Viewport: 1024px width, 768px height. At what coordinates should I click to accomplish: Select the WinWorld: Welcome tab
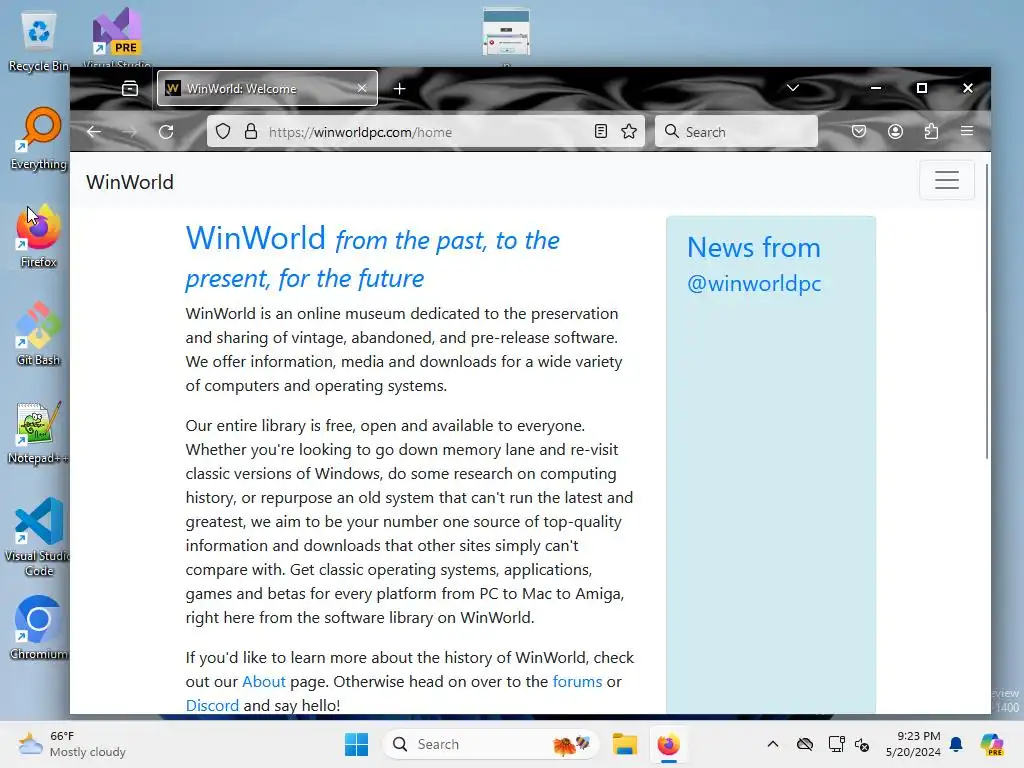coord(267,88)
